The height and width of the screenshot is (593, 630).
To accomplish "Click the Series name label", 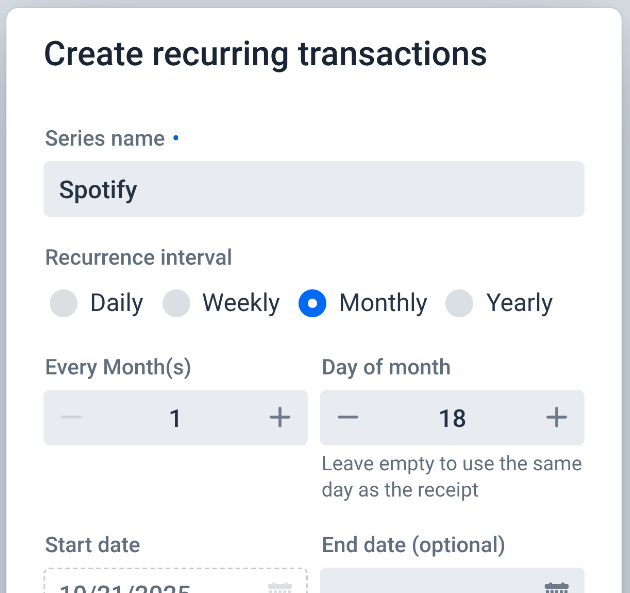I will pyautogui.click(x=105, y=139).
